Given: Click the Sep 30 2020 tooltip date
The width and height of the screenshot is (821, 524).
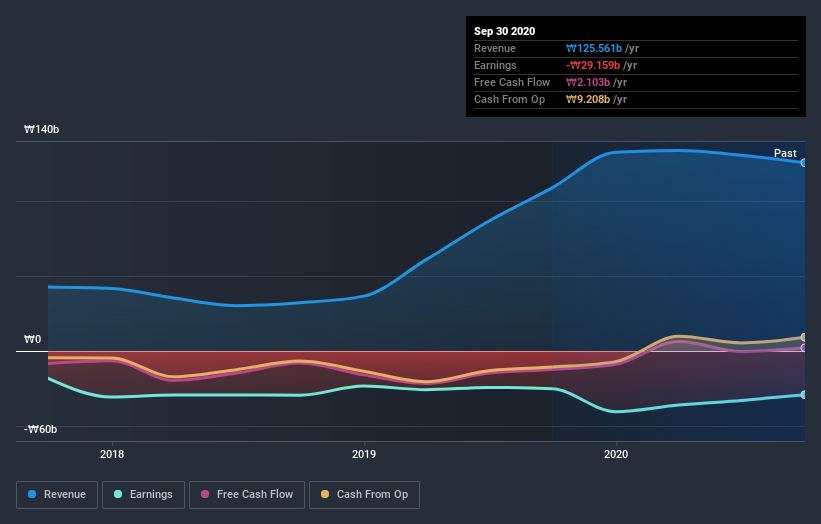Looking at the screenshot, I should [505, 31].
